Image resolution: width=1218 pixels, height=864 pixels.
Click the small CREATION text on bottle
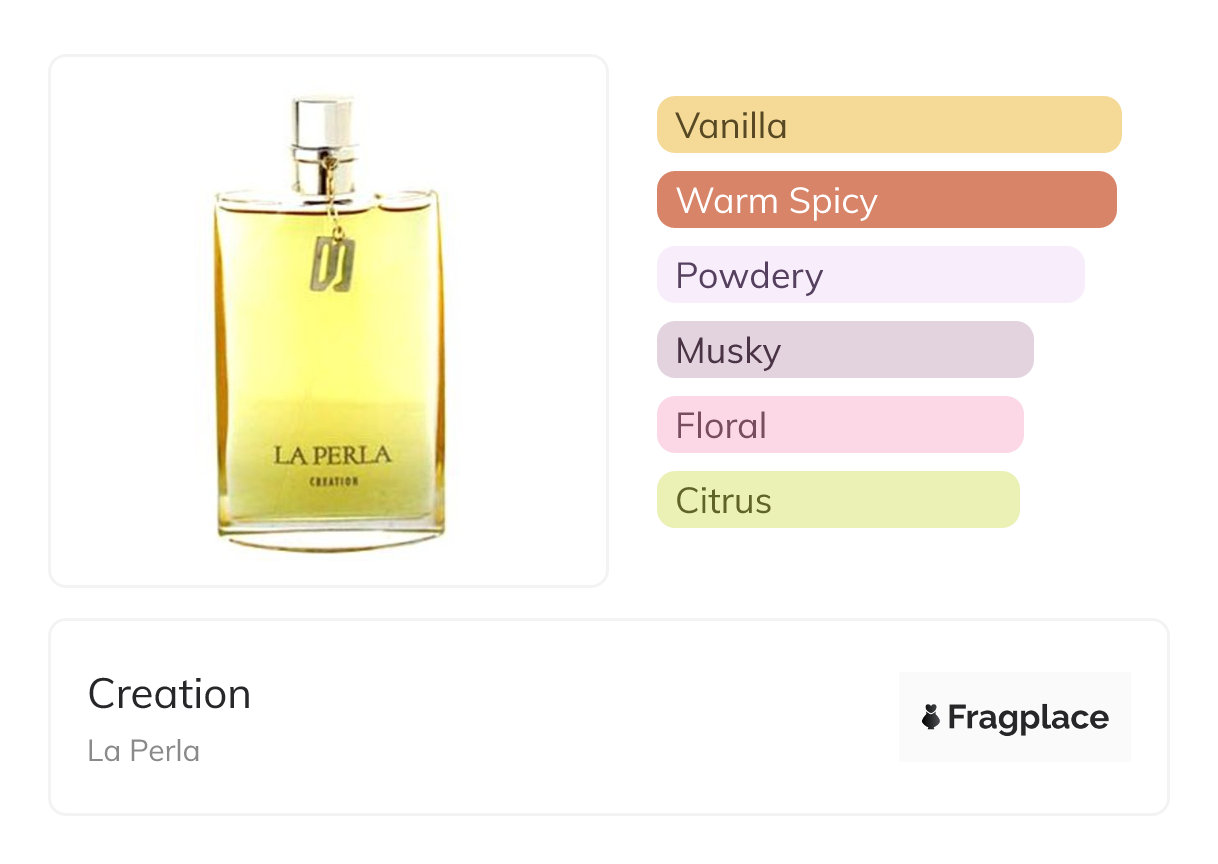pyautogui.click(x=333, y=481)
